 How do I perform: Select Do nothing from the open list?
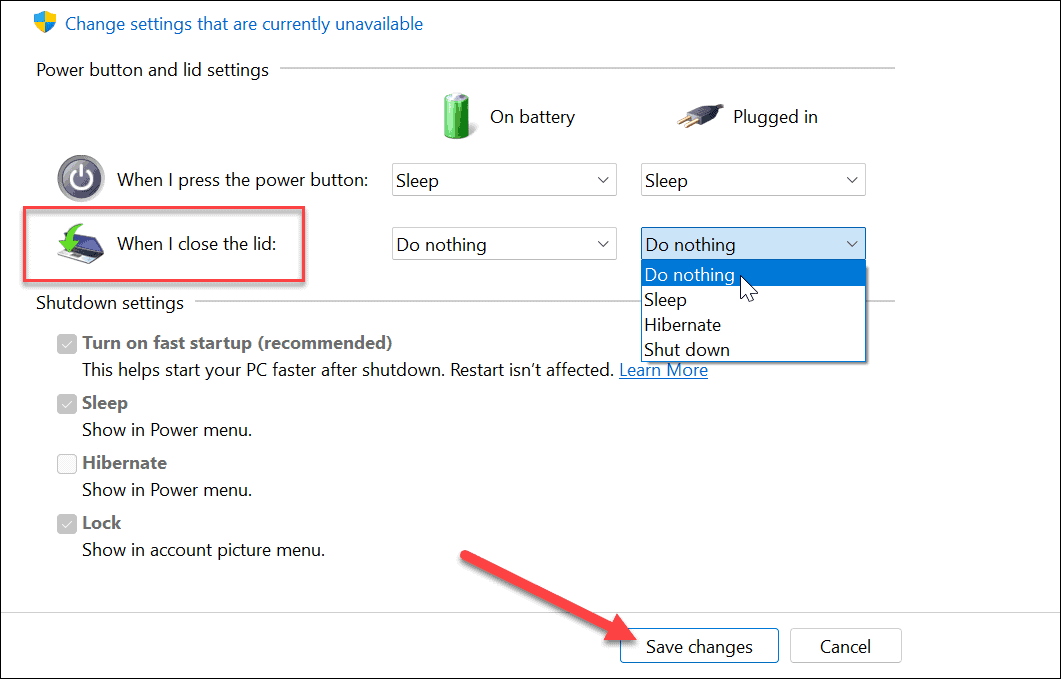tap(690, 275)
